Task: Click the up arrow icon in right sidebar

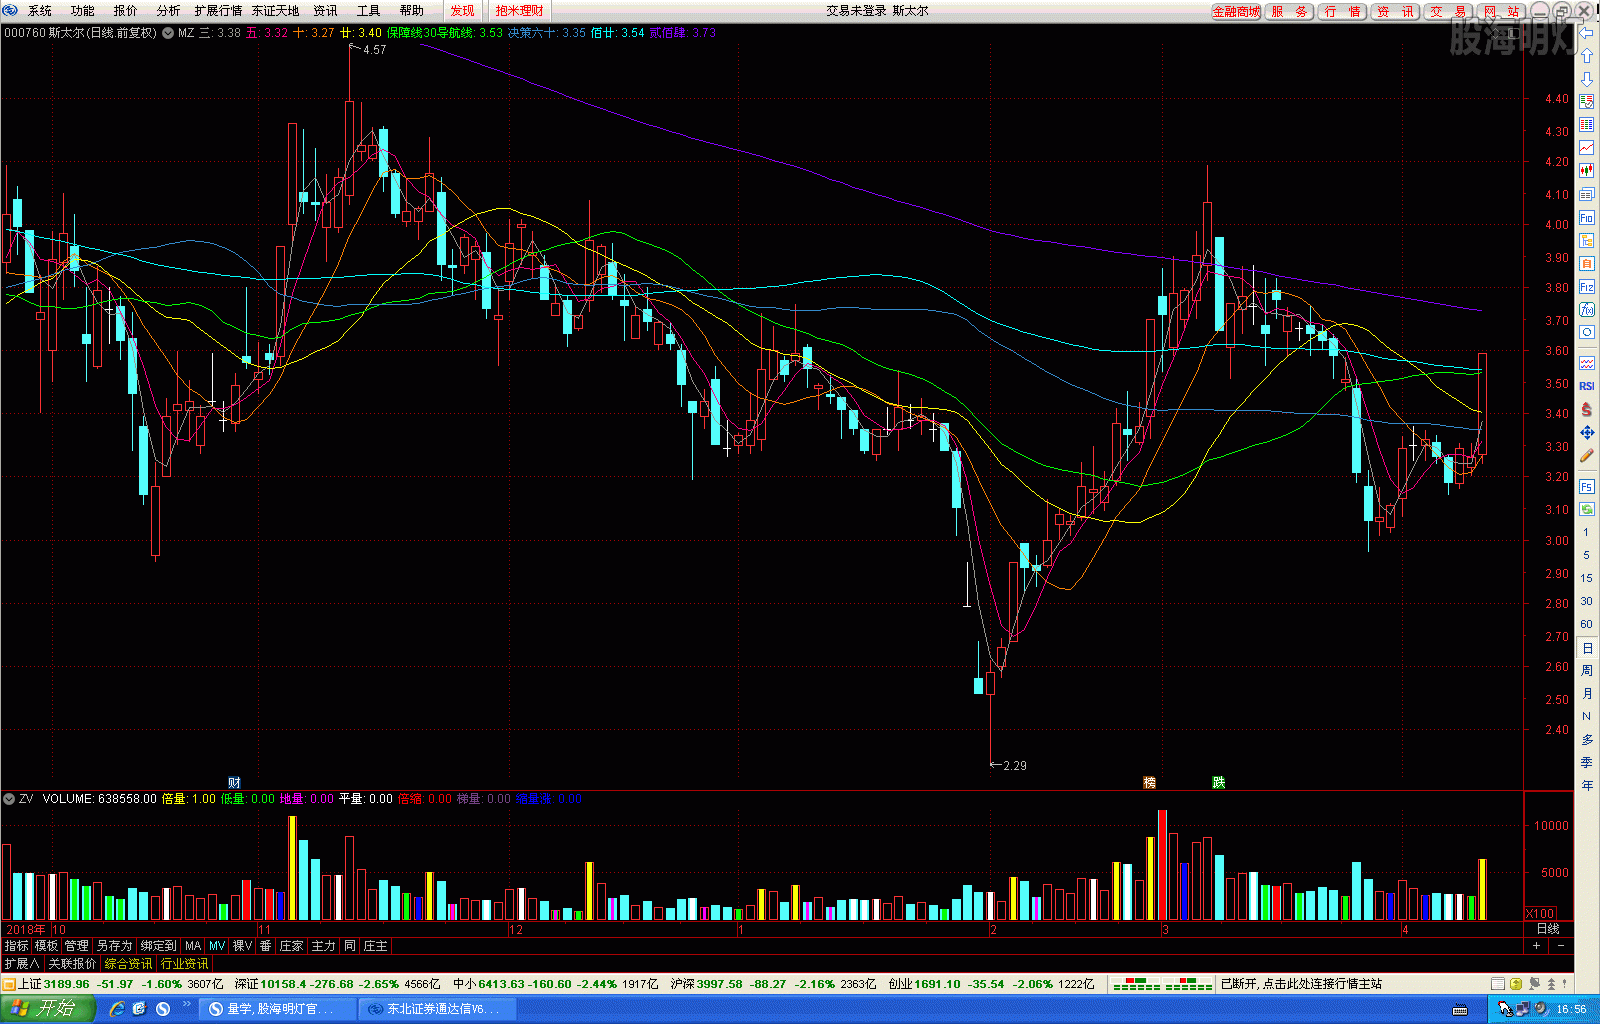Action: tap(1587, 55)
